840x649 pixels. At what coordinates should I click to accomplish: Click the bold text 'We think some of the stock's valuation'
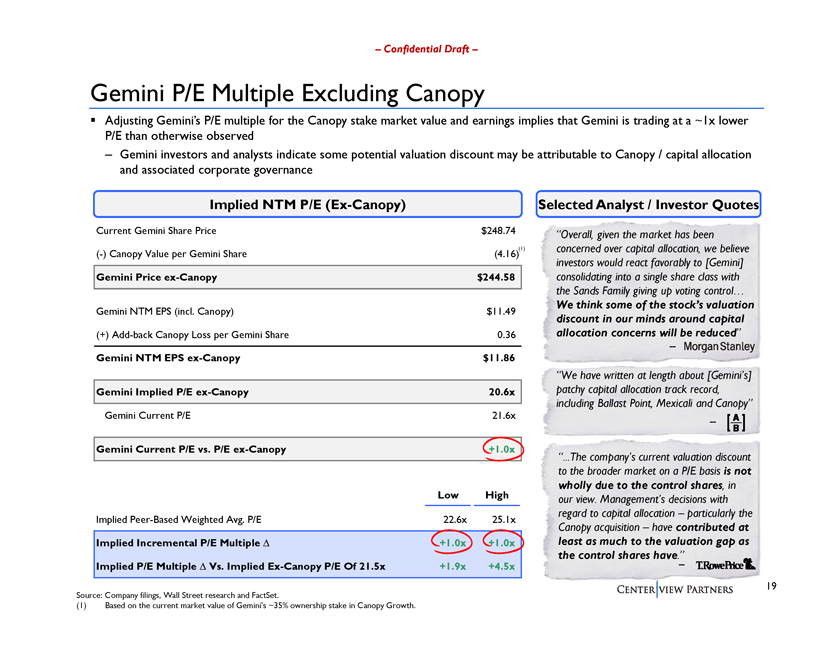click(655, 318)
